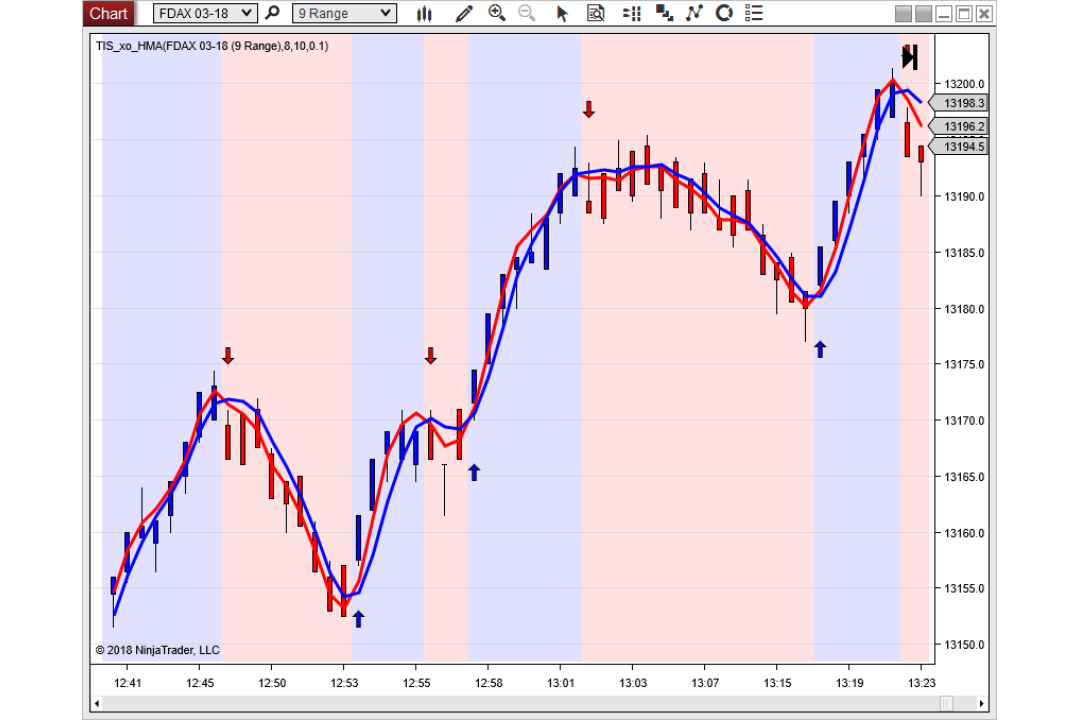Click the zoom in magnifier icon

tap(496, 13)
